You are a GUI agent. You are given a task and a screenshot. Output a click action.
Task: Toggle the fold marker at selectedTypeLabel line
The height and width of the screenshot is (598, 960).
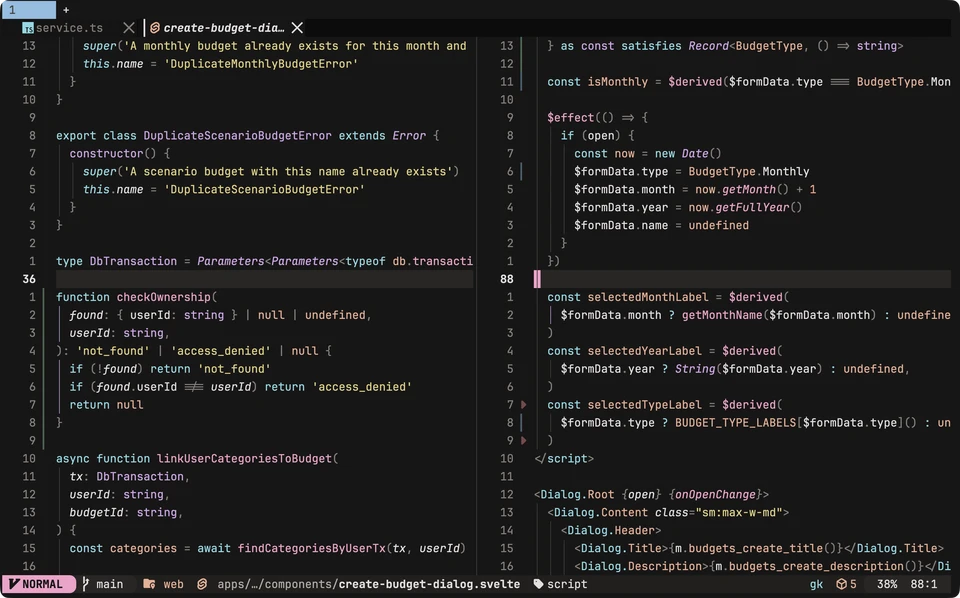523,405
